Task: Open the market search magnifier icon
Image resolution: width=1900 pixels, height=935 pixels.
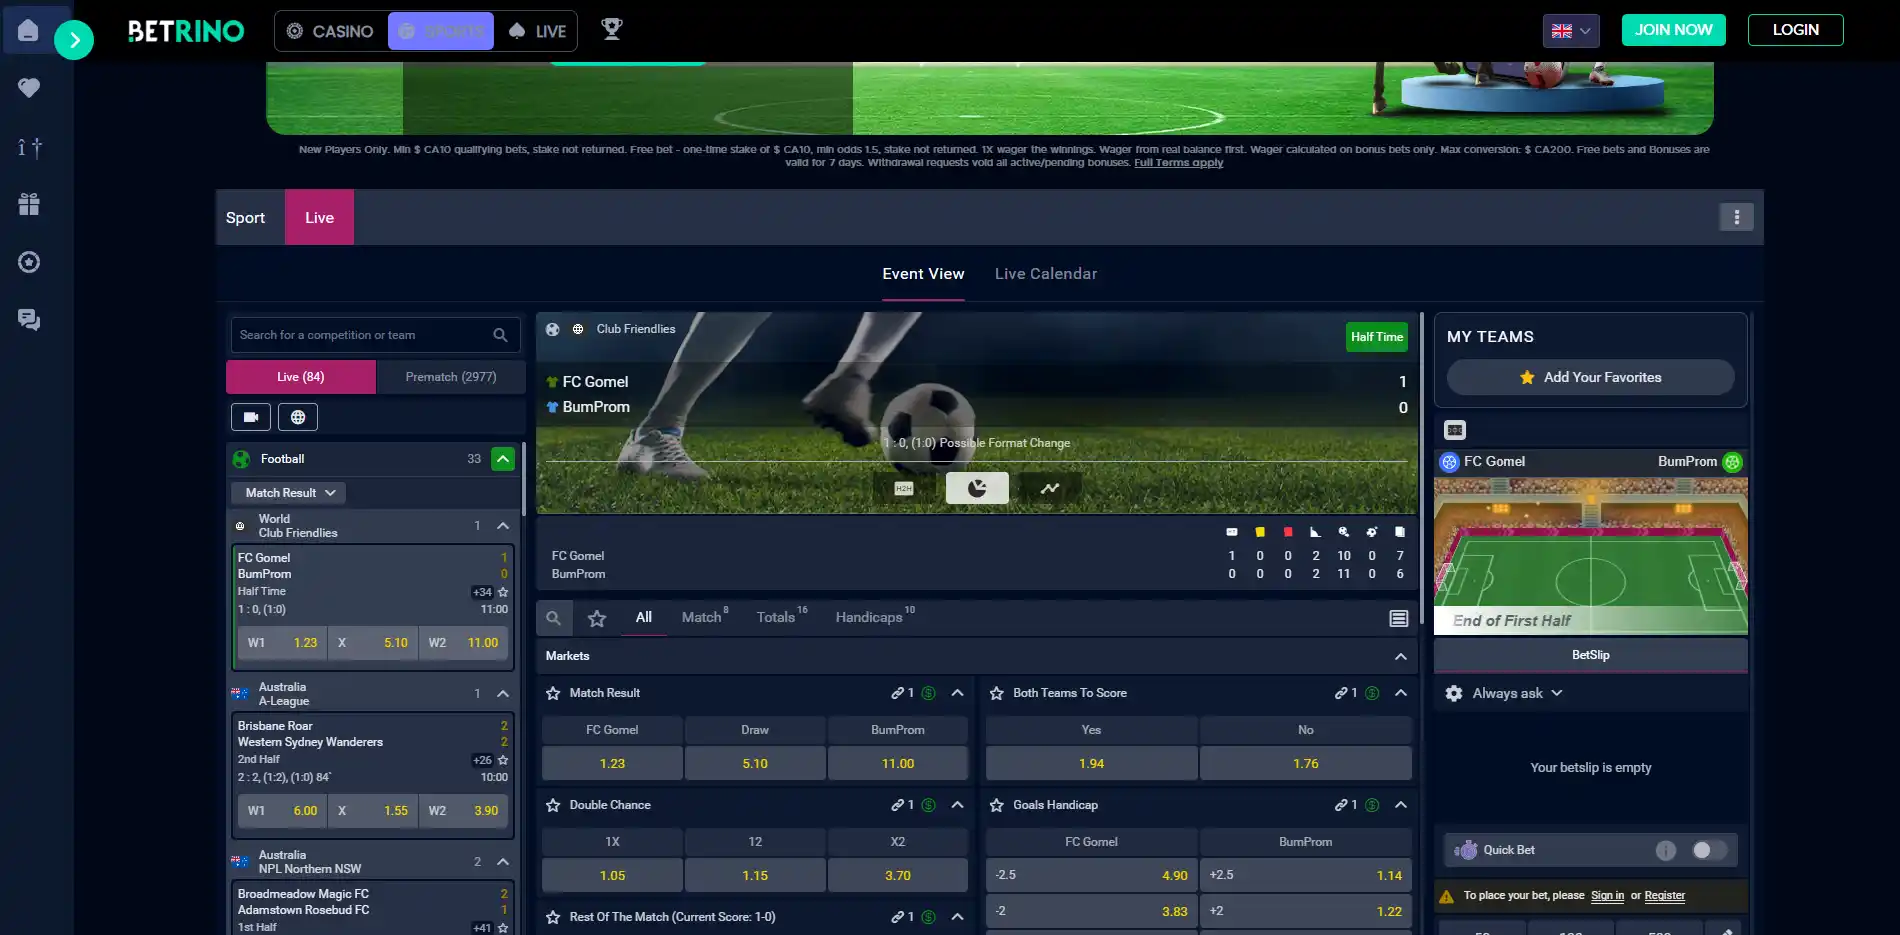Action: [553, 618]
